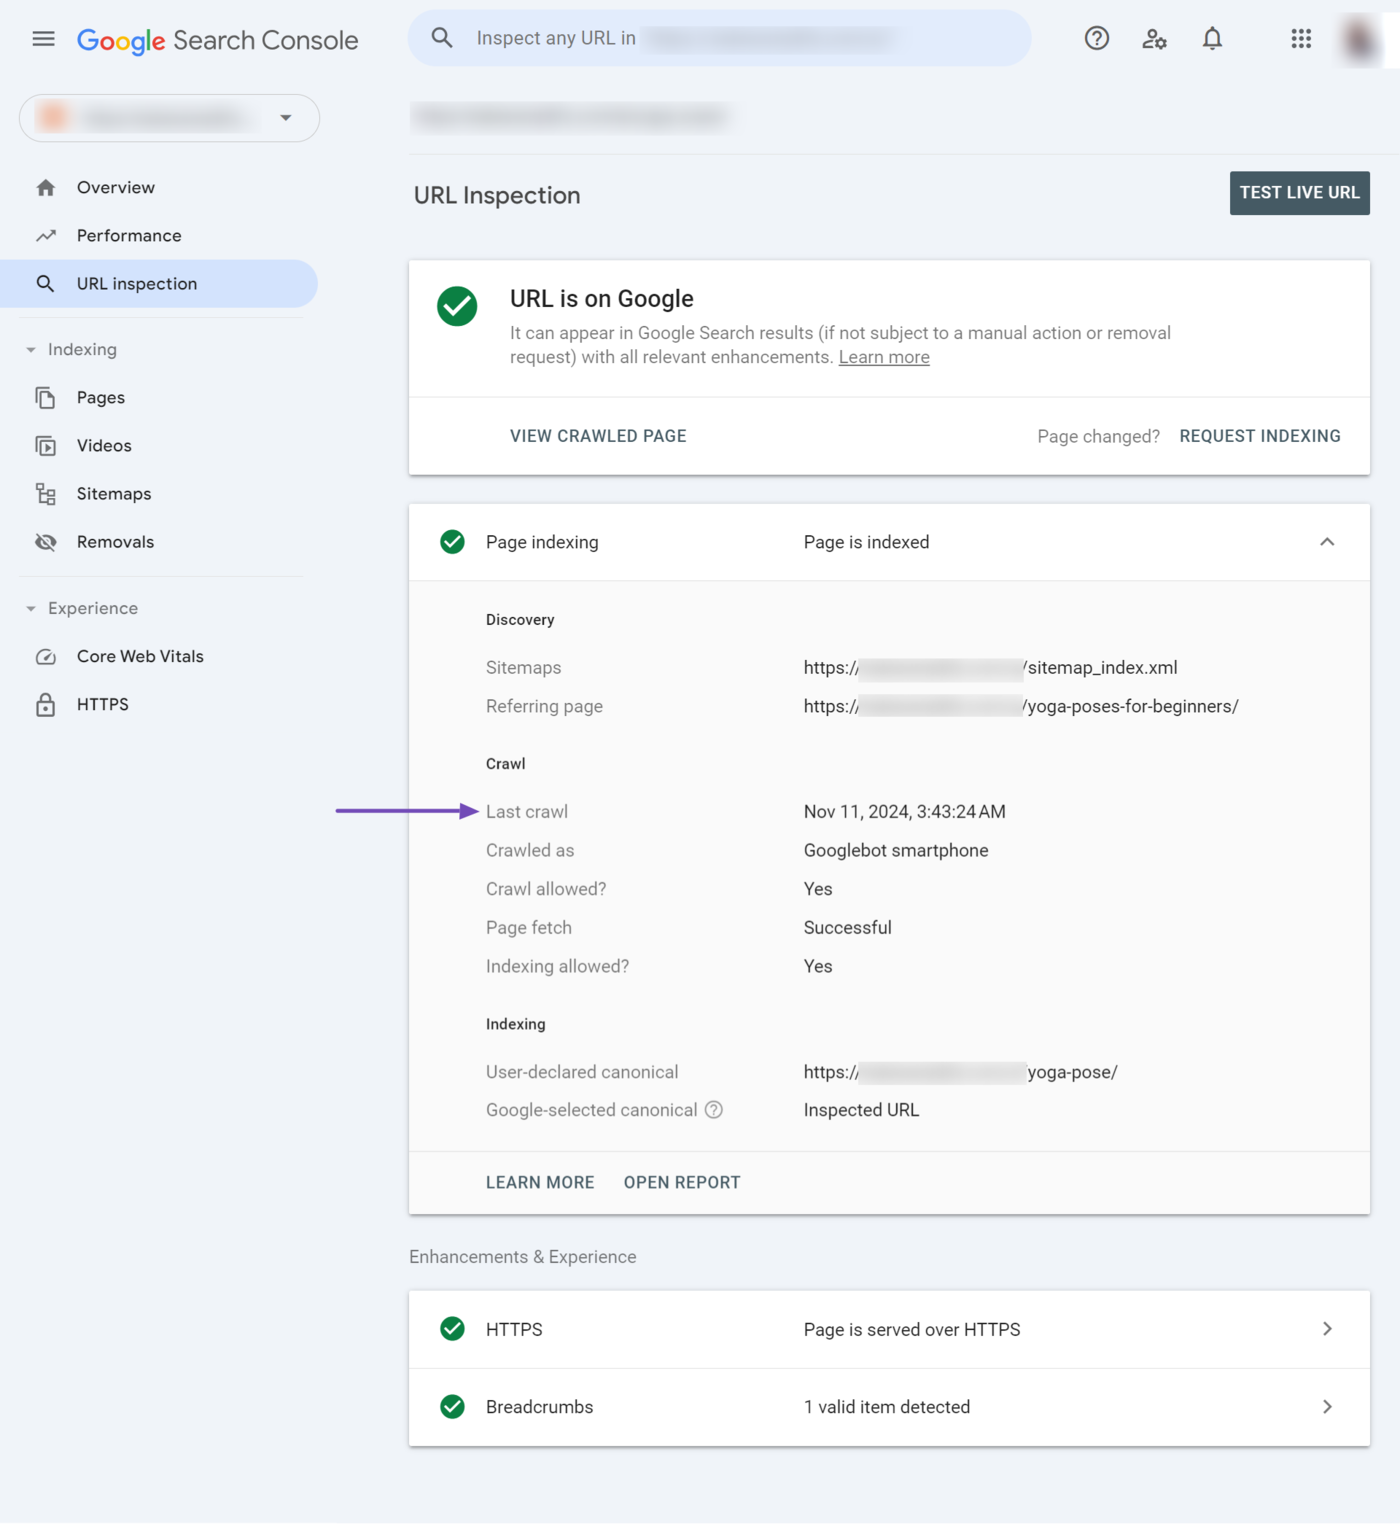The height and width of the screenshot is (1524, 1400).
Task: Click the help icon beside Google-selected canonical
Action: point(714,1110)
